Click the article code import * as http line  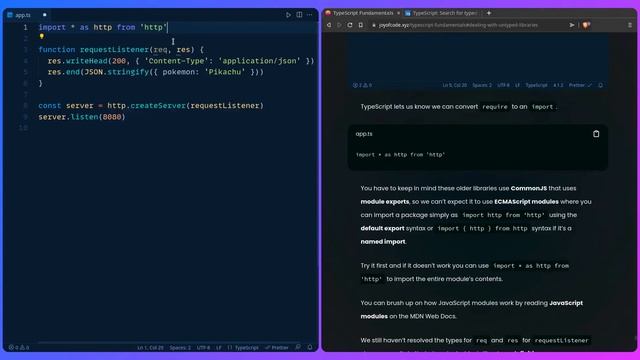click(400, 155)
